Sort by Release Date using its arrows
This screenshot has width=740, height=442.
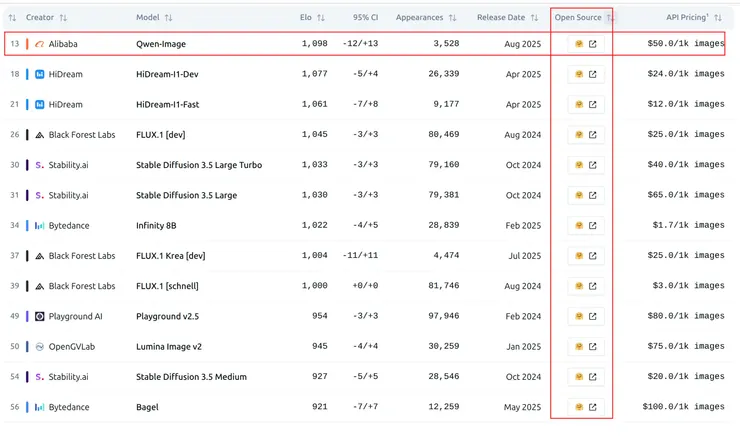[x=534, y=17]
